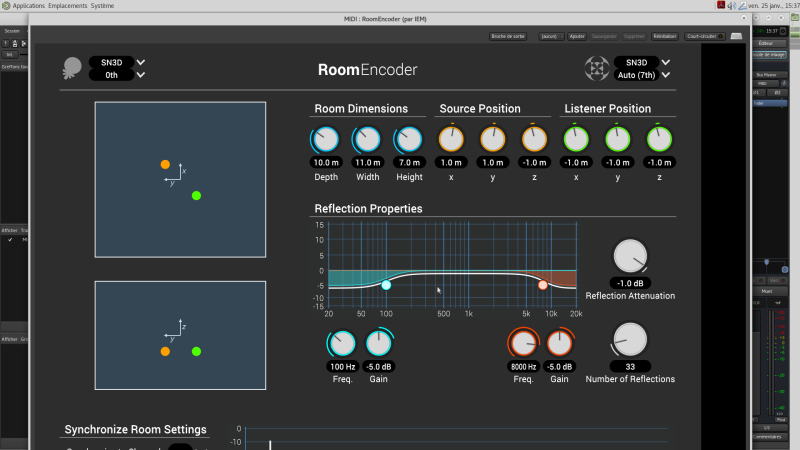Open the Applications menu
Viewport: 800px width, 450px height.
click(x=29, y=6)
